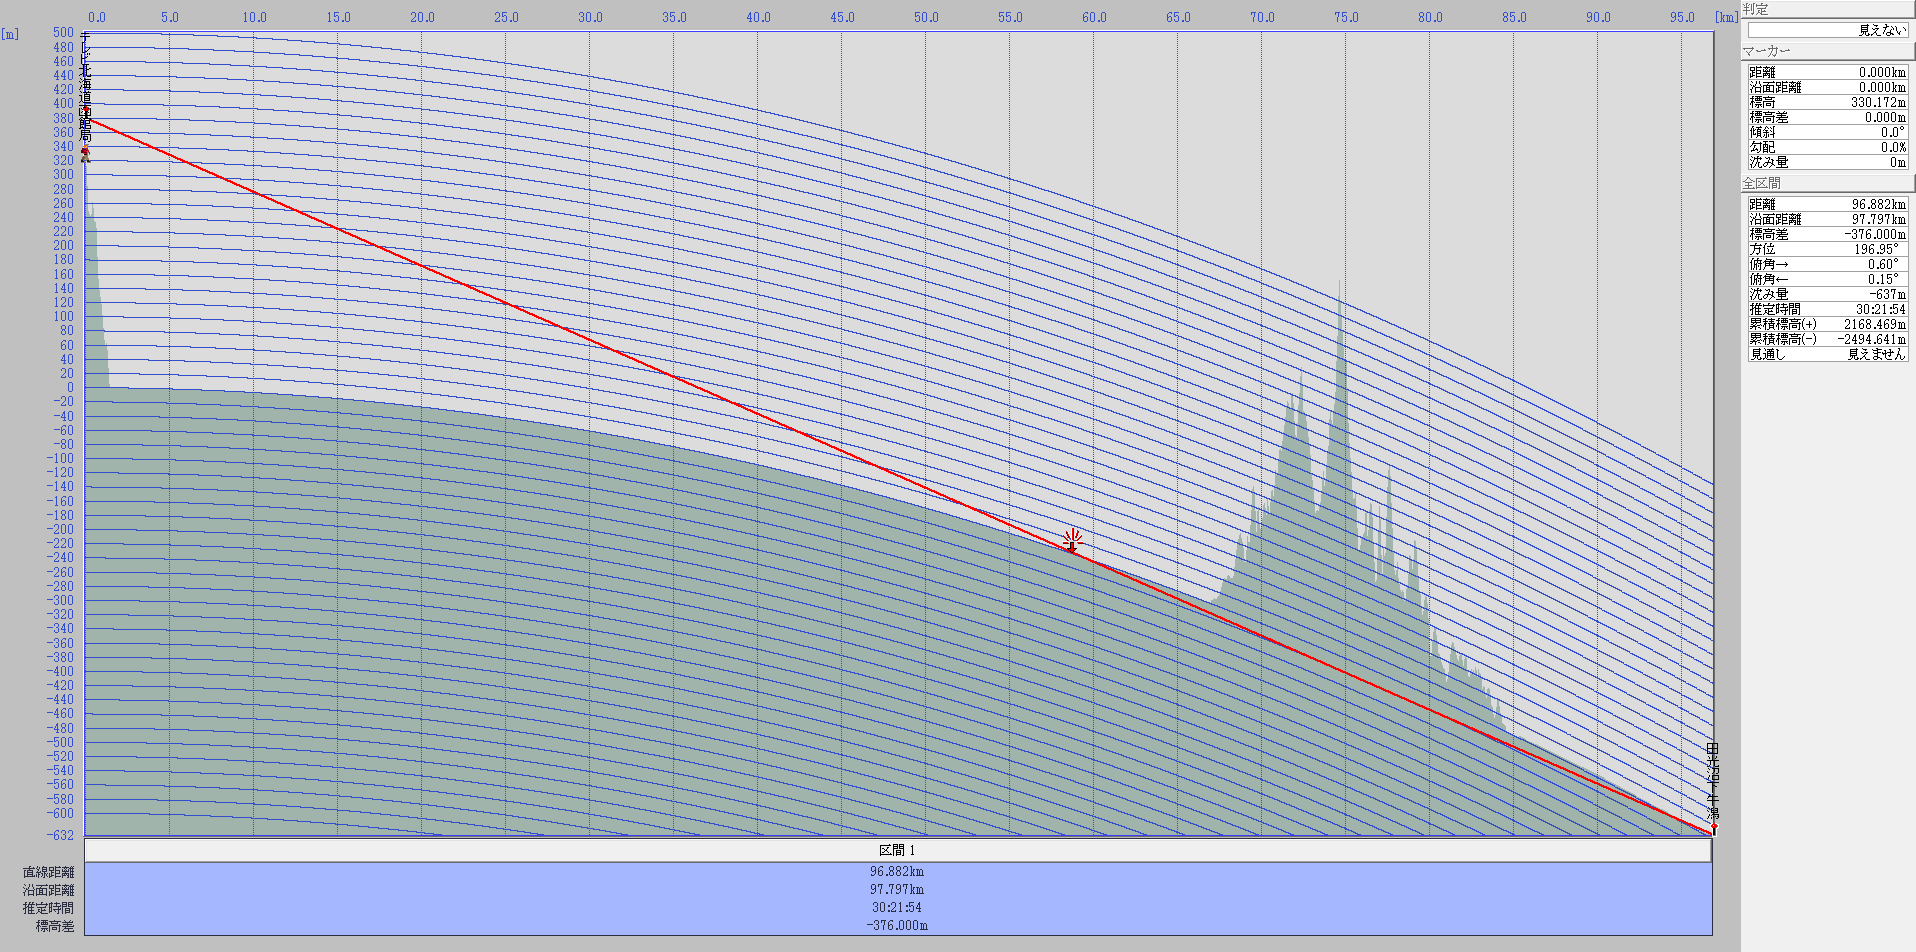Select the 推定時間 30:21:54 row in the side panel

click(1828, 309)
